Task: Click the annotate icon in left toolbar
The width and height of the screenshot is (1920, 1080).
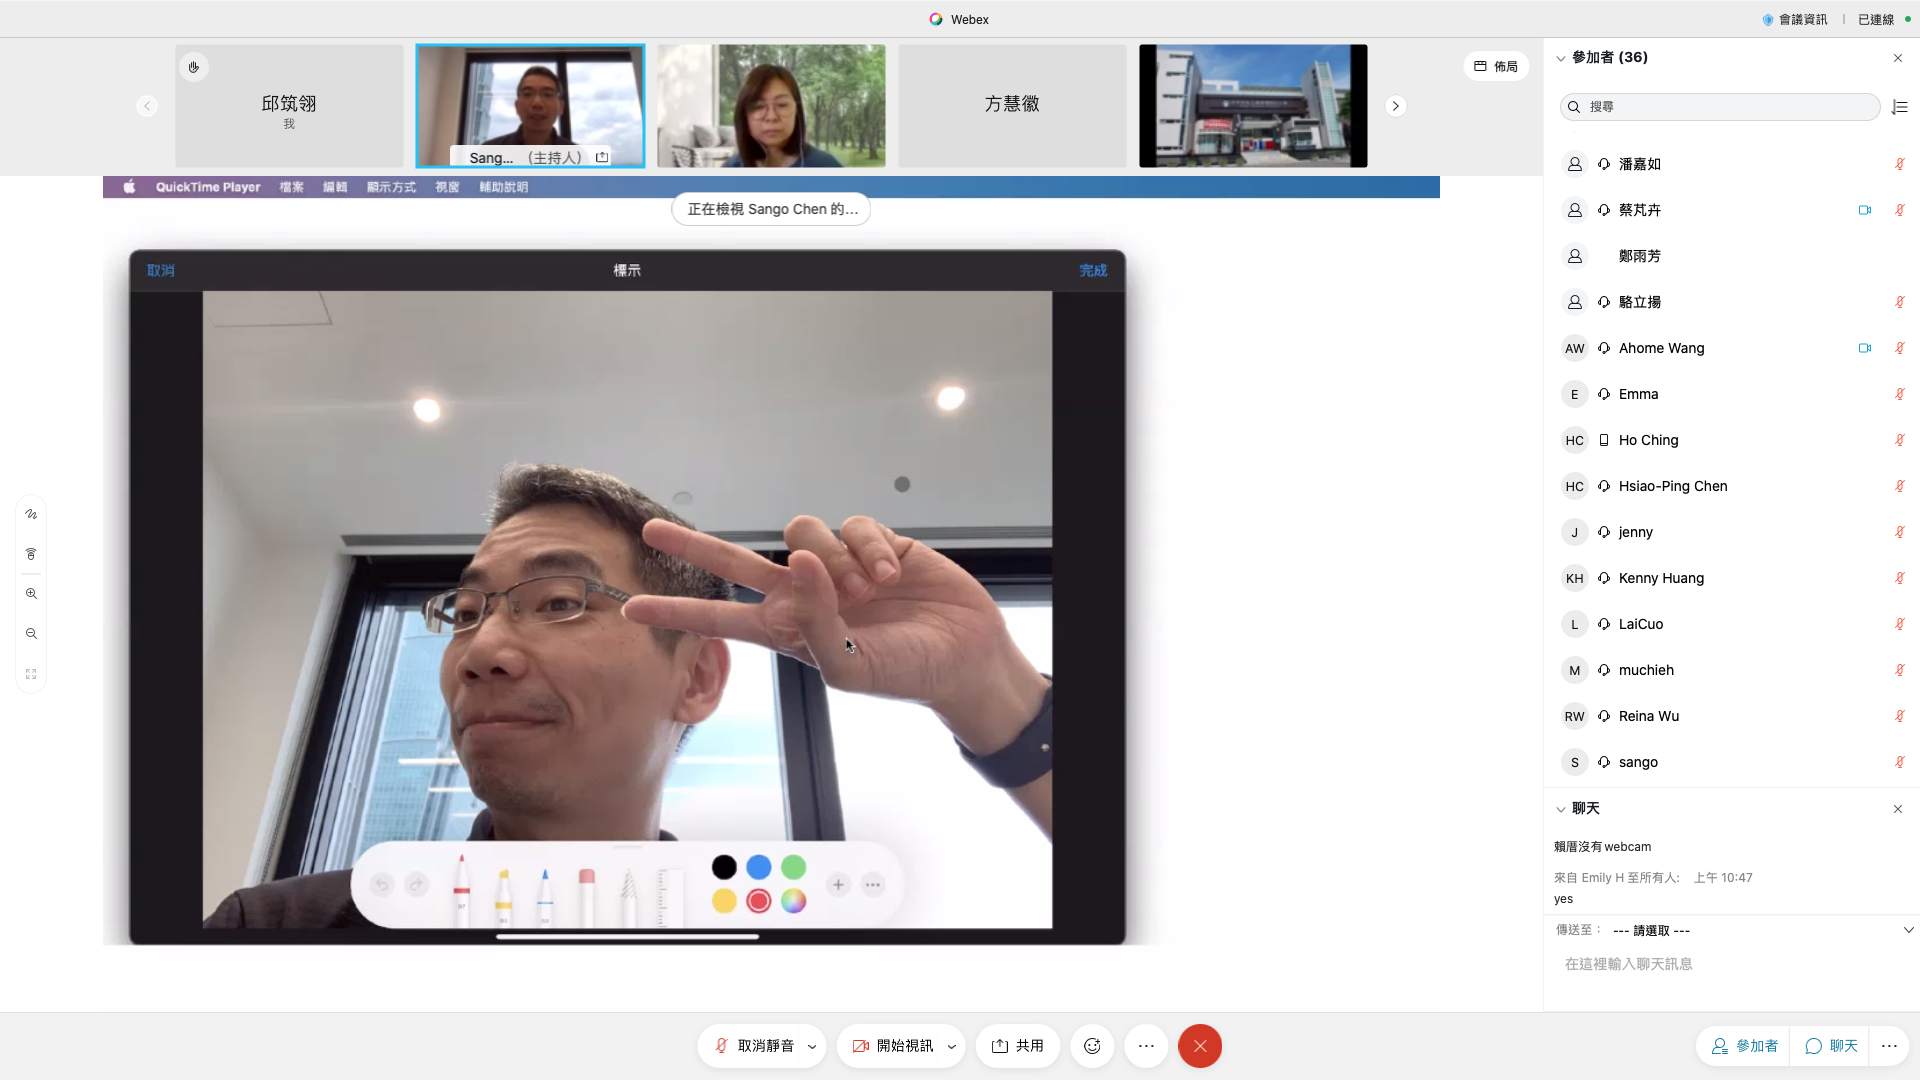Action: tap(31, 514)
